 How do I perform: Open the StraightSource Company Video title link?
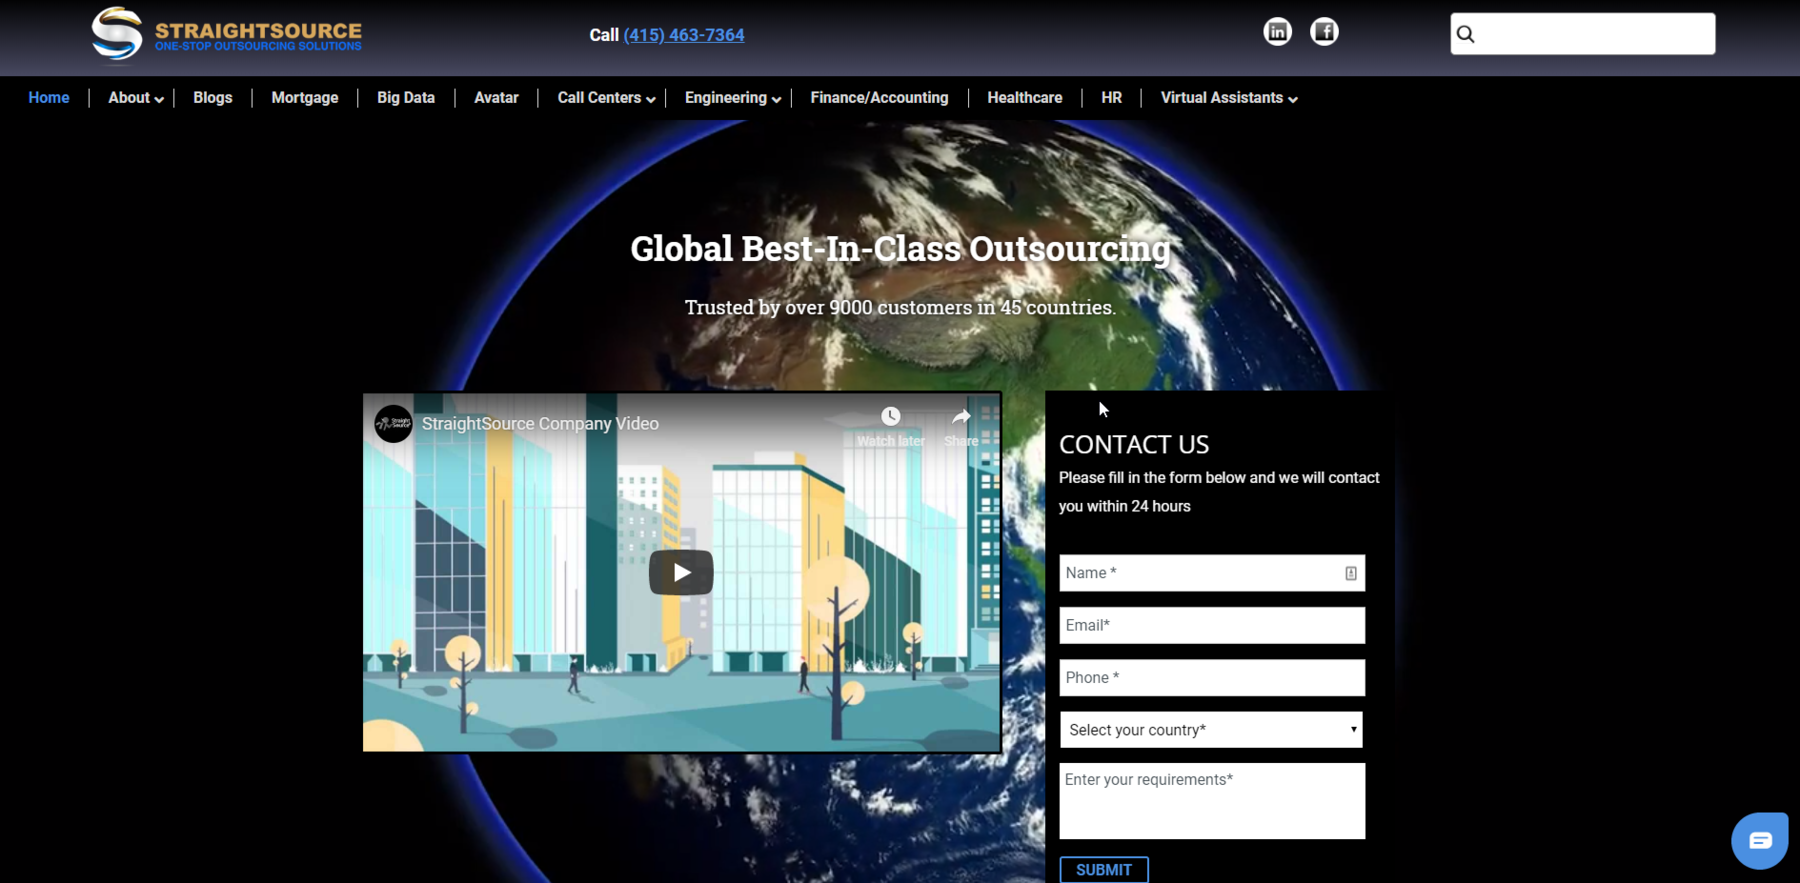coord(540,424)
